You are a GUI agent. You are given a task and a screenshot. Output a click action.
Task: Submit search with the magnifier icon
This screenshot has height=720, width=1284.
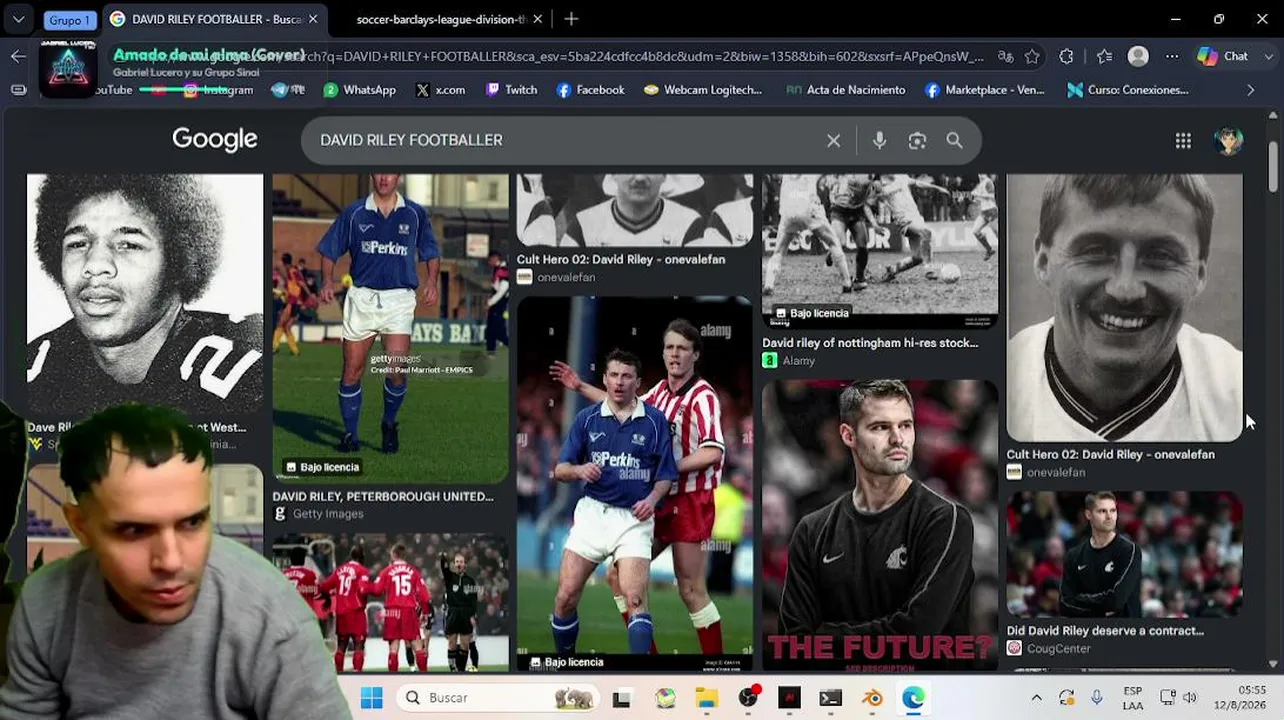coord(954,141)
